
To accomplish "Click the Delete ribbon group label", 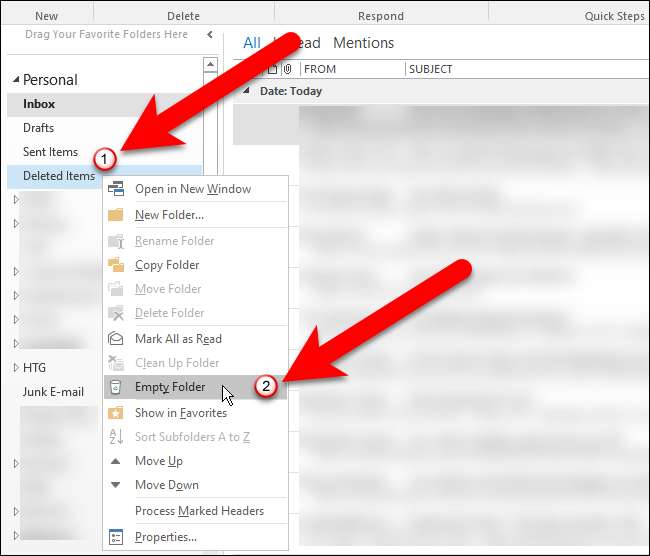I will [183, 16].
